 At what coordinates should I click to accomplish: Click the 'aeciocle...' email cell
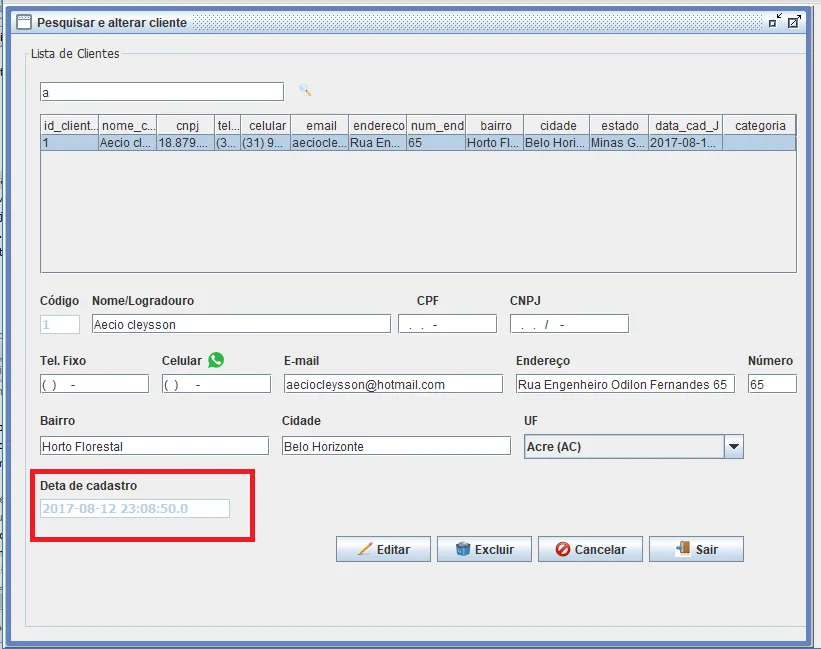pos(320,142)
